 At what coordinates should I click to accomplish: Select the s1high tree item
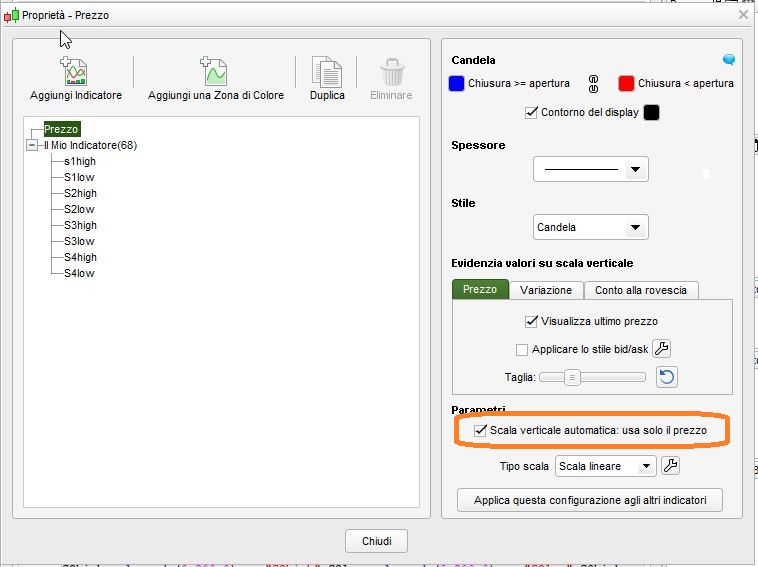[x=80, y=161]
